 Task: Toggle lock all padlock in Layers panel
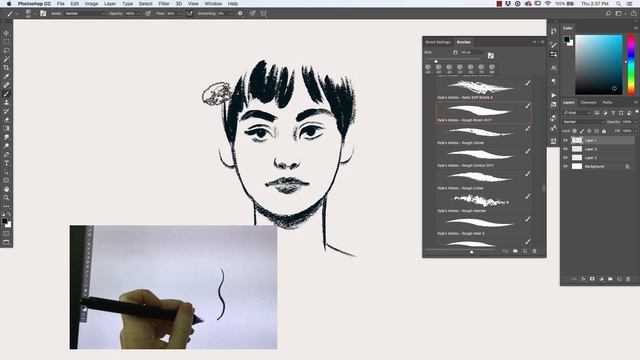coord(604,131)
